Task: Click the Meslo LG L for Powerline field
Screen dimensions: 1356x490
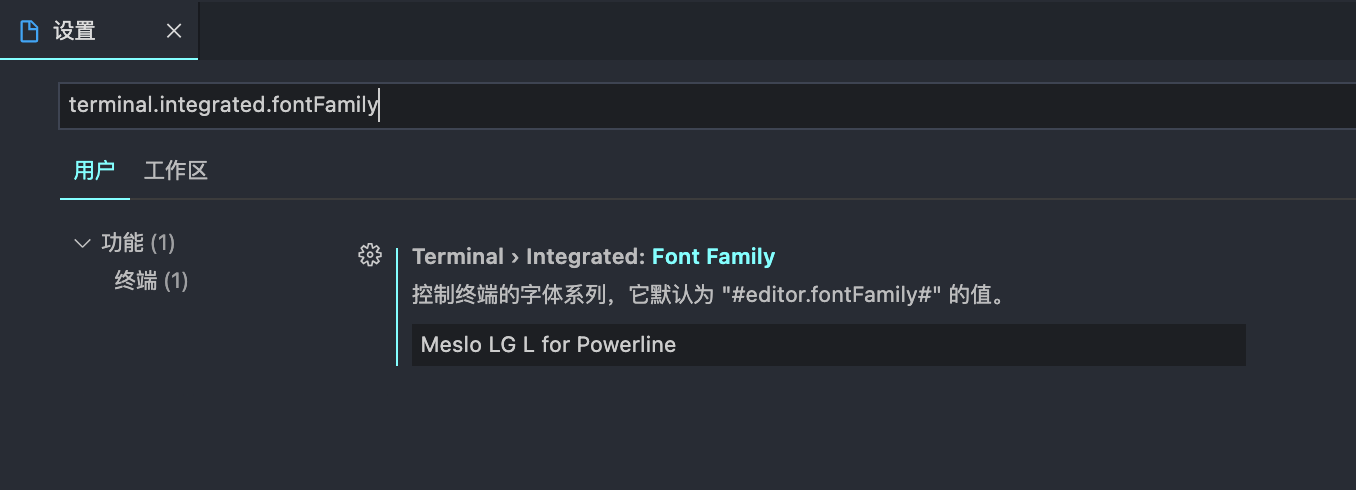Action: (x=828, y=345)
